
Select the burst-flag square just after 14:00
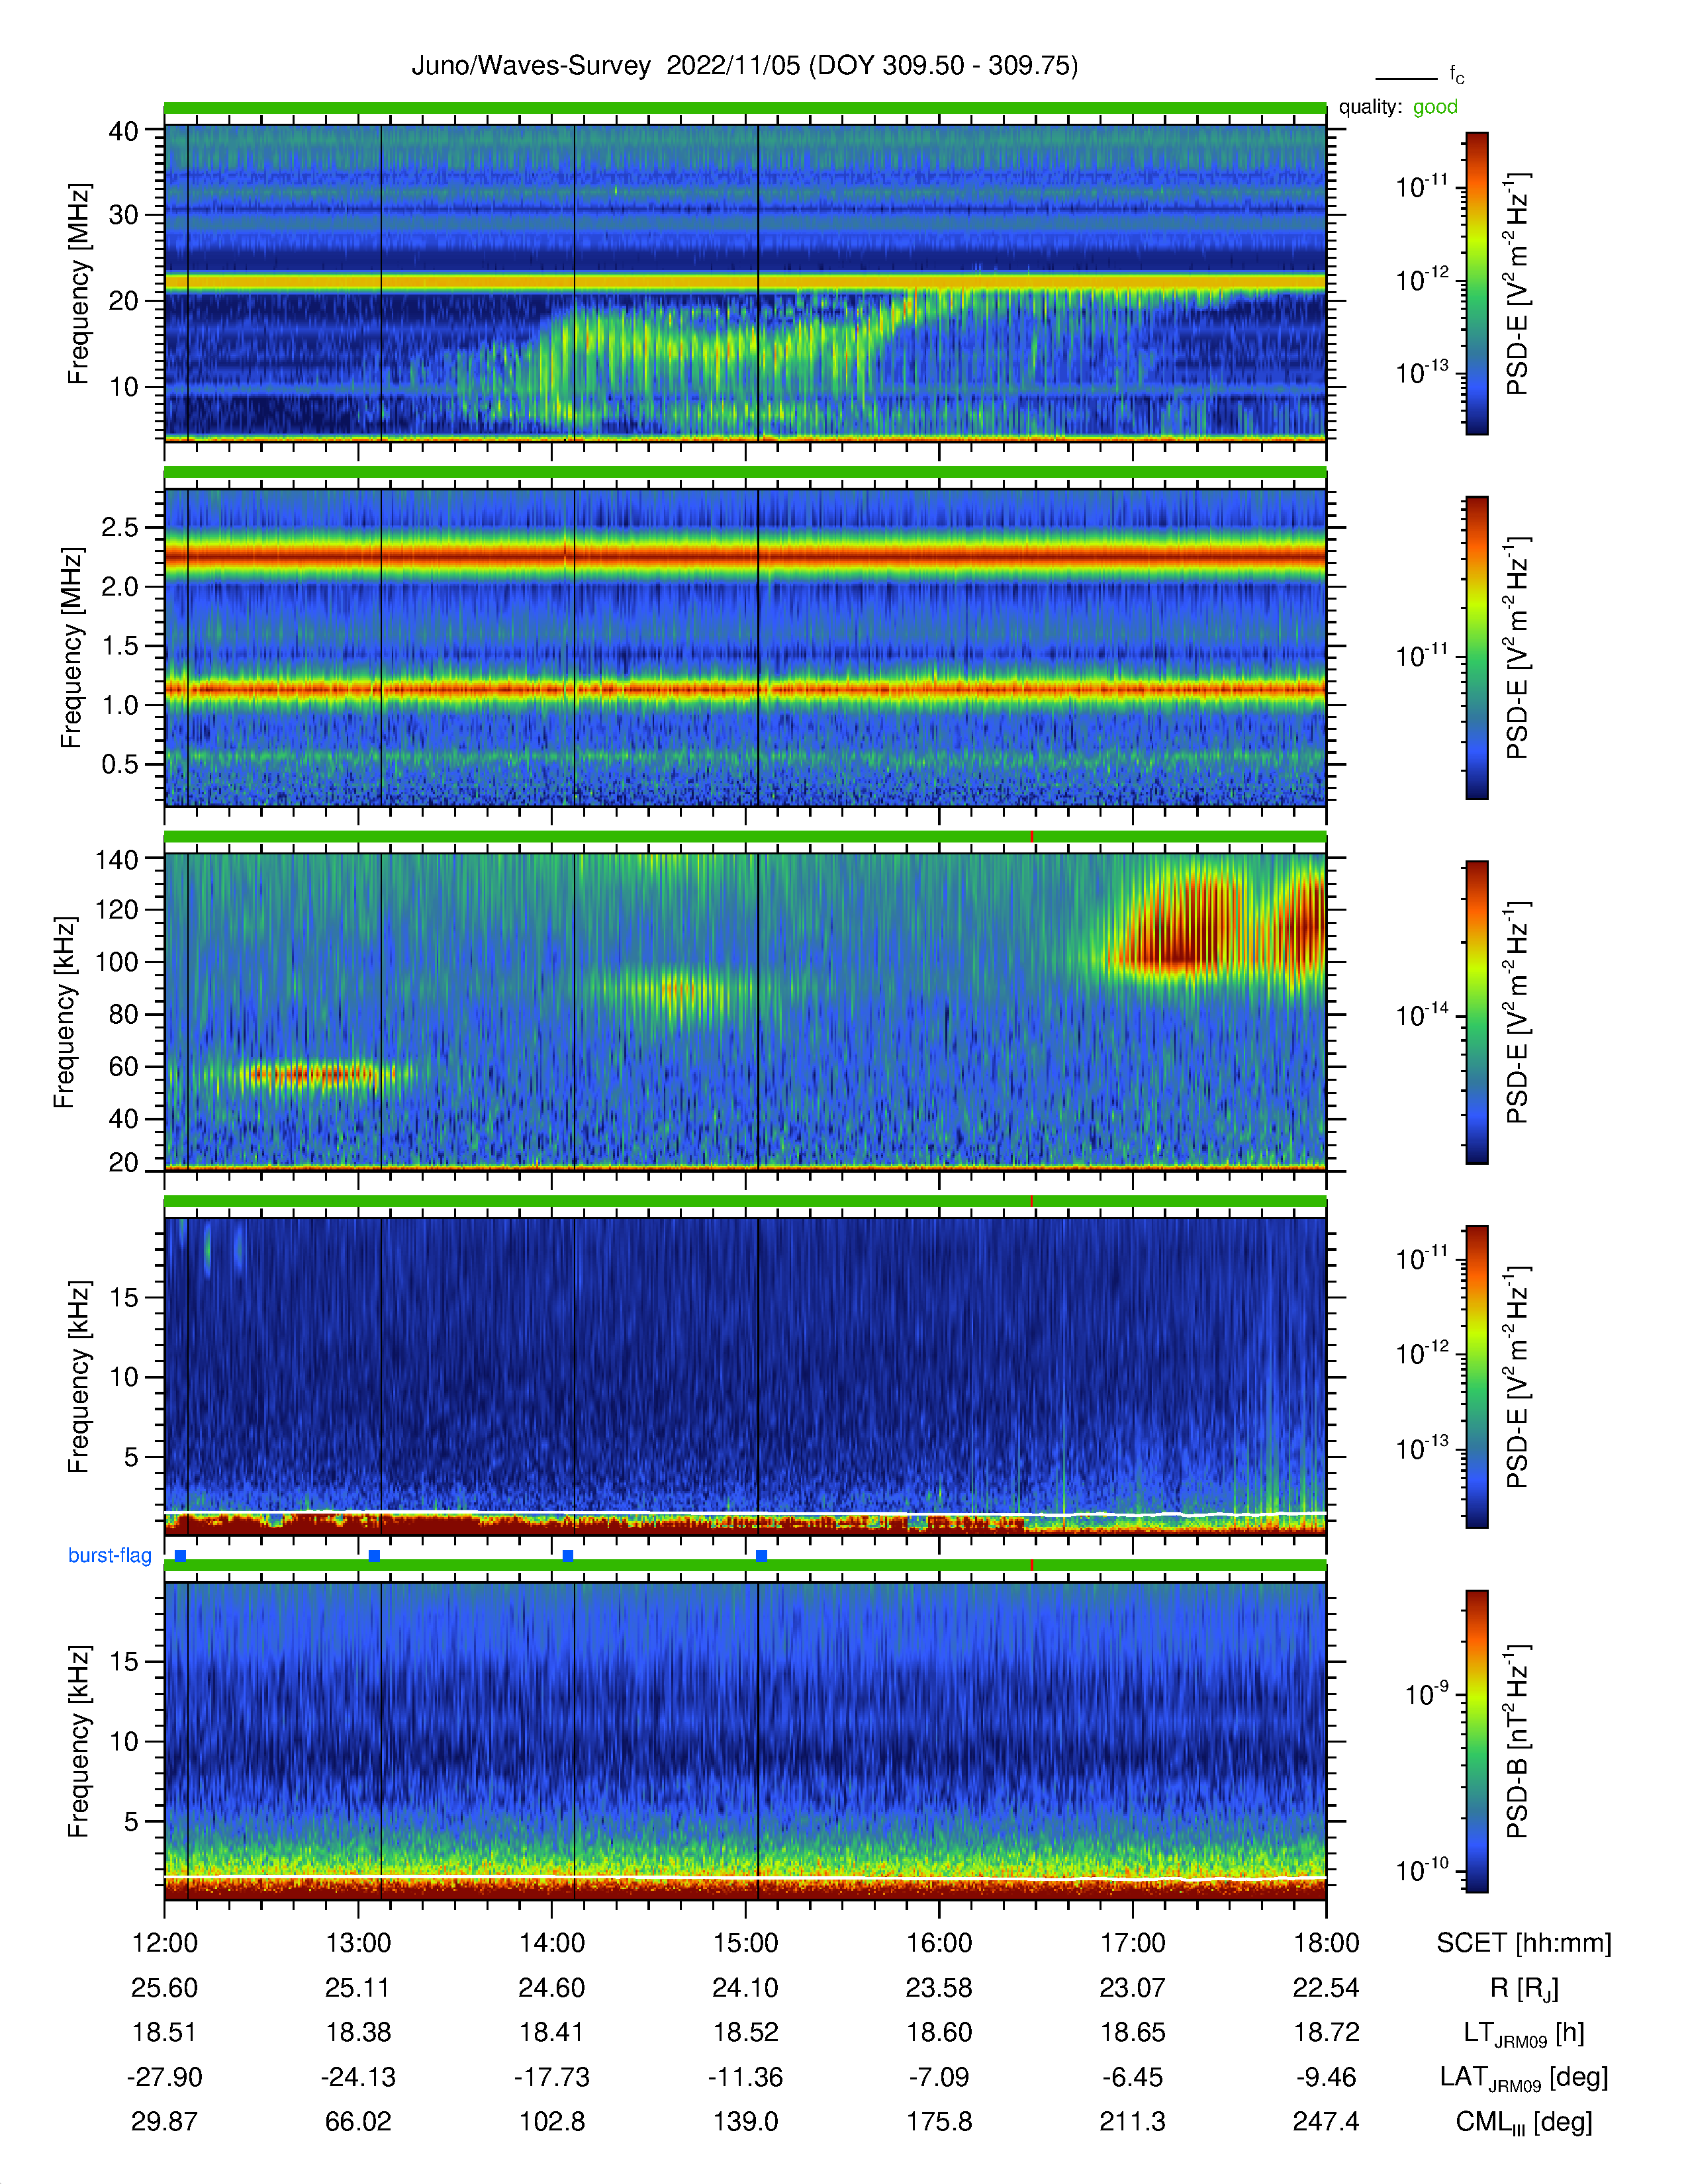pyautogui.click(x=568, y=1556)
